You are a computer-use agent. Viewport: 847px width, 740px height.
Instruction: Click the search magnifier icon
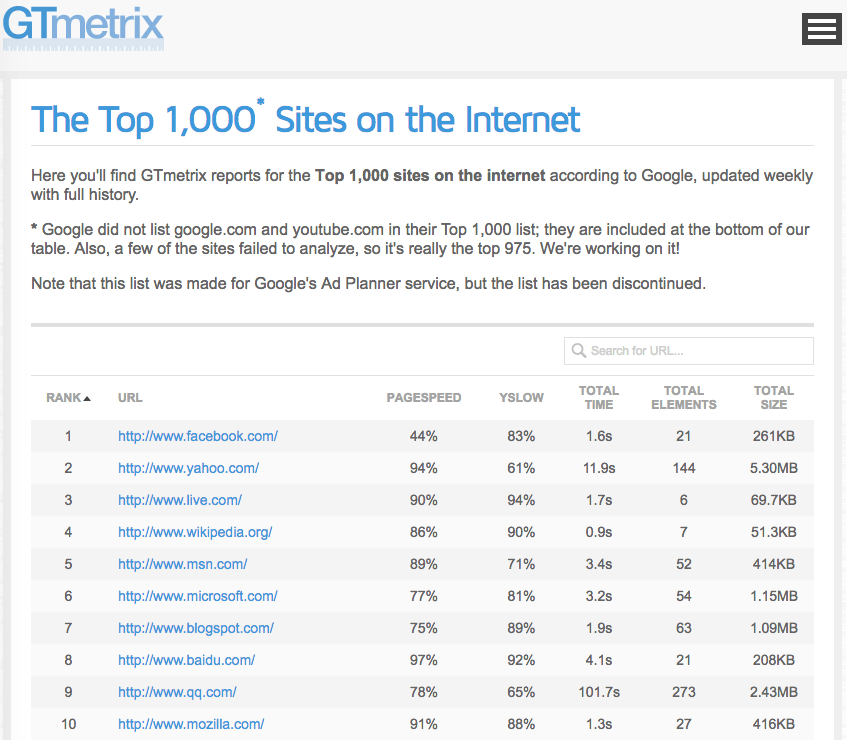point(579,351)
